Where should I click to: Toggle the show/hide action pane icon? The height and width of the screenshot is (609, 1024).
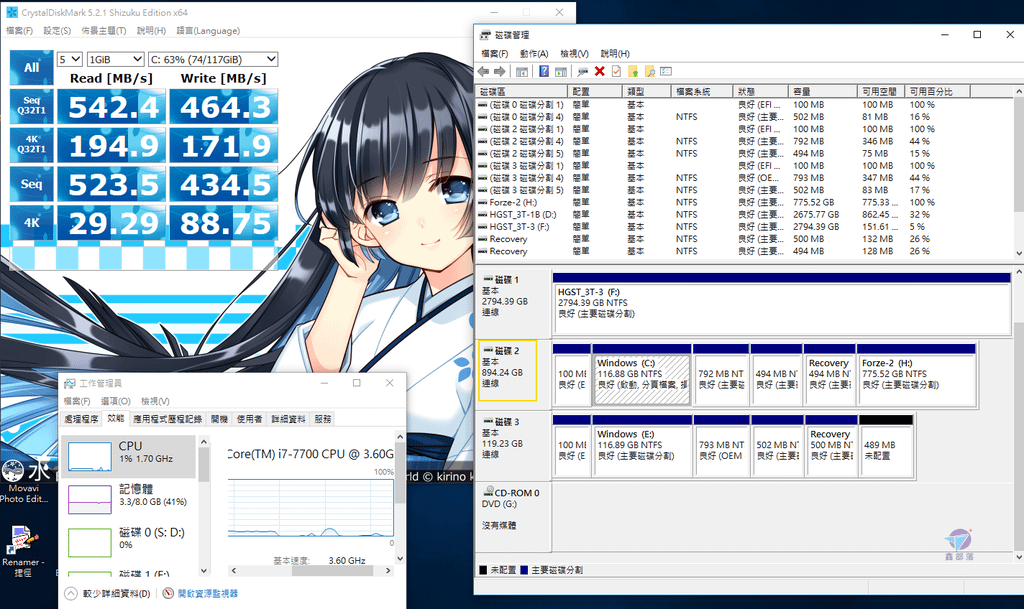(x=560, y=71)
